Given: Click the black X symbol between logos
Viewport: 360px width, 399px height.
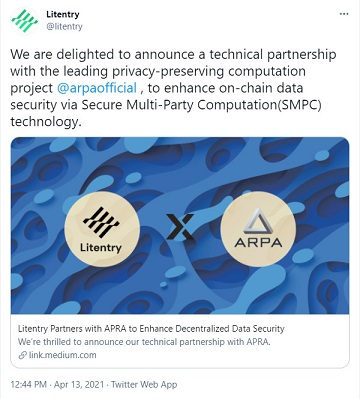Looking at the screenshot, I should click(180, 227).
